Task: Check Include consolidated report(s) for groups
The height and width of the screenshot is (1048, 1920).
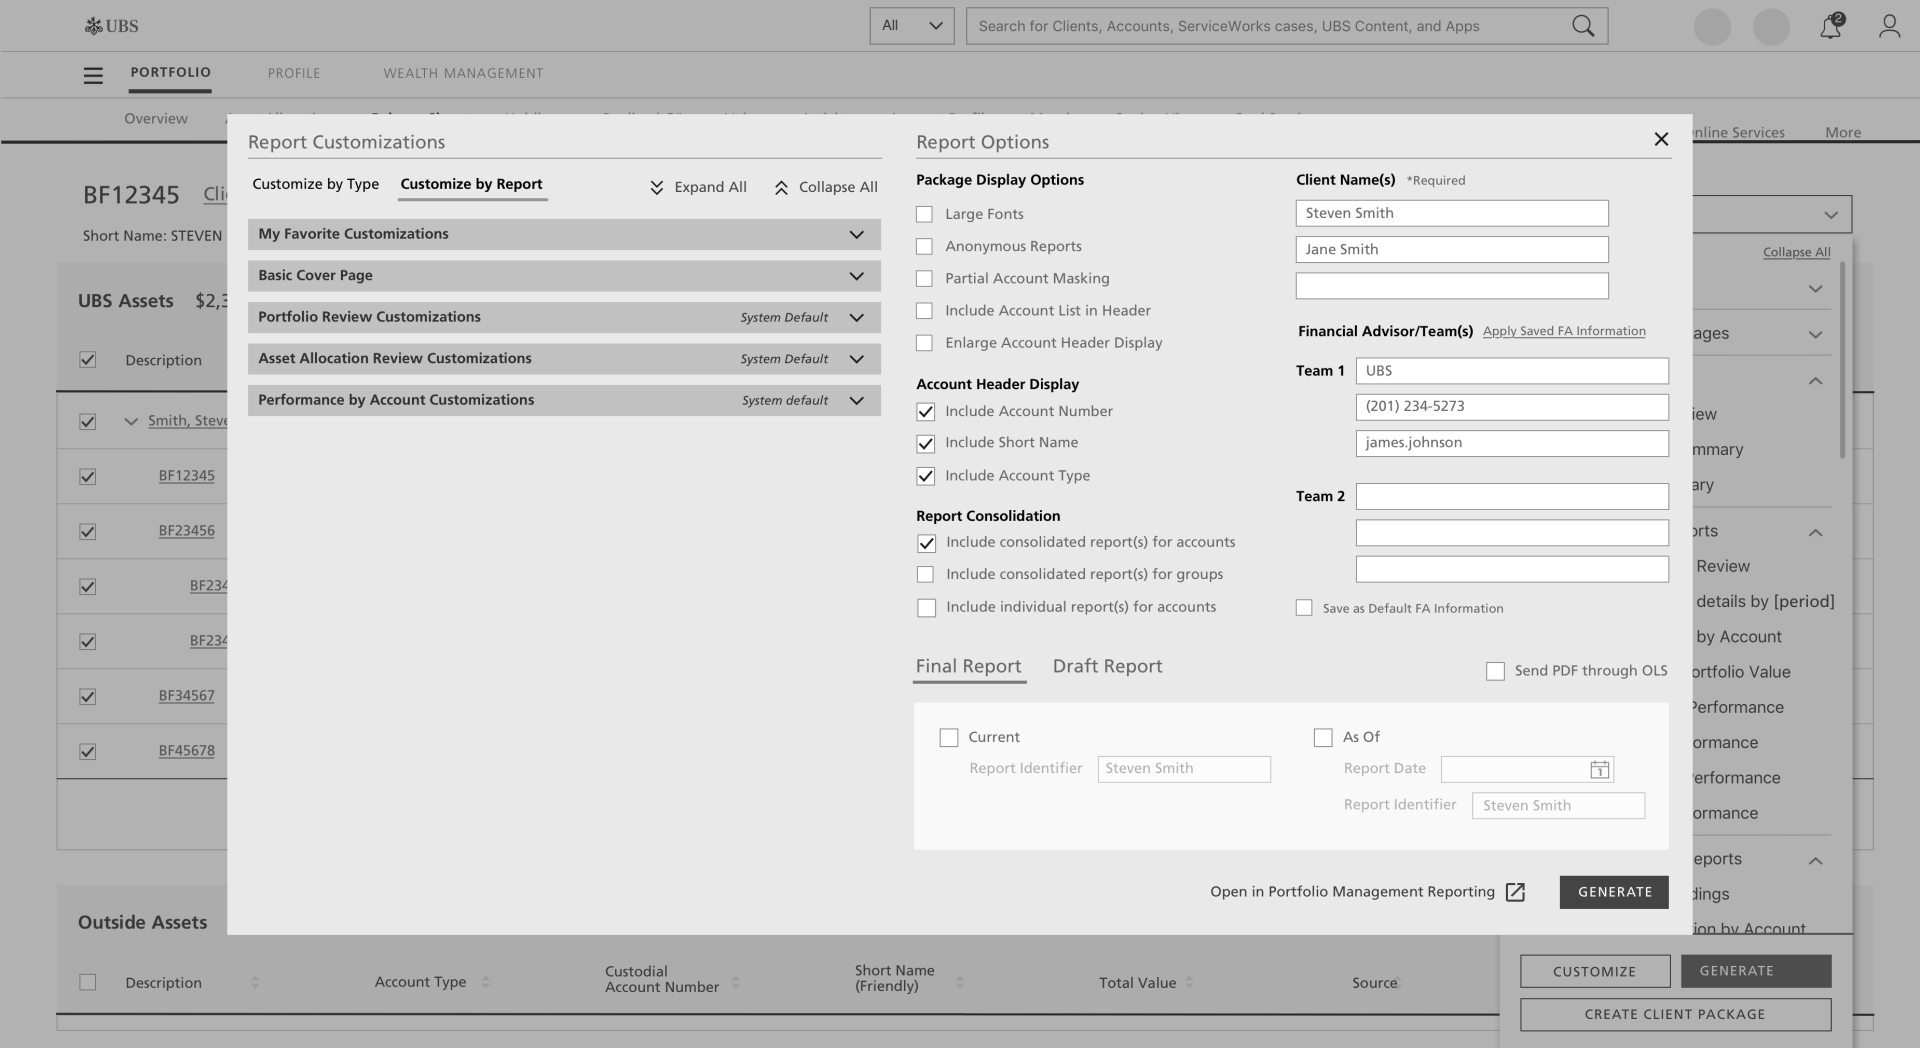Action: 925,574
